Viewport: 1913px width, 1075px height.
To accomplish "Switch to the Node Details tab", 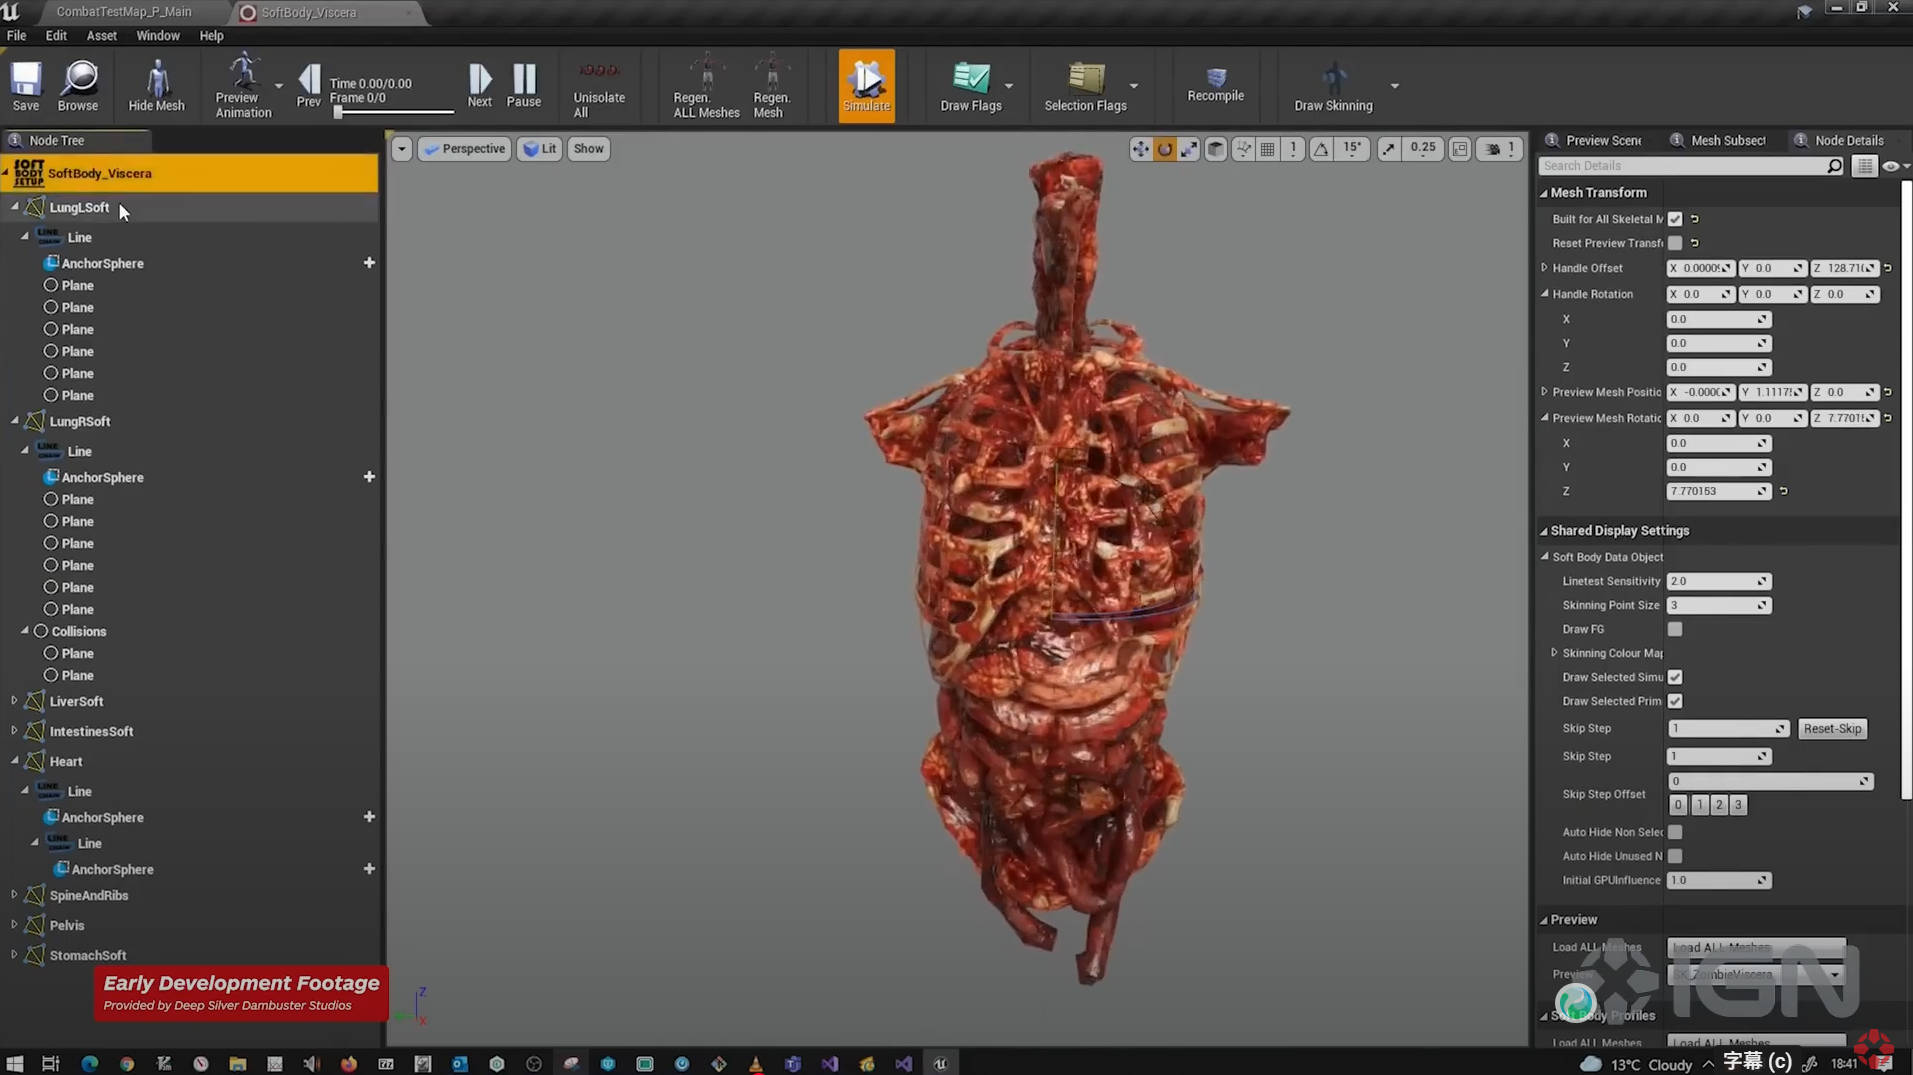I will click(x=1848, y=140).
